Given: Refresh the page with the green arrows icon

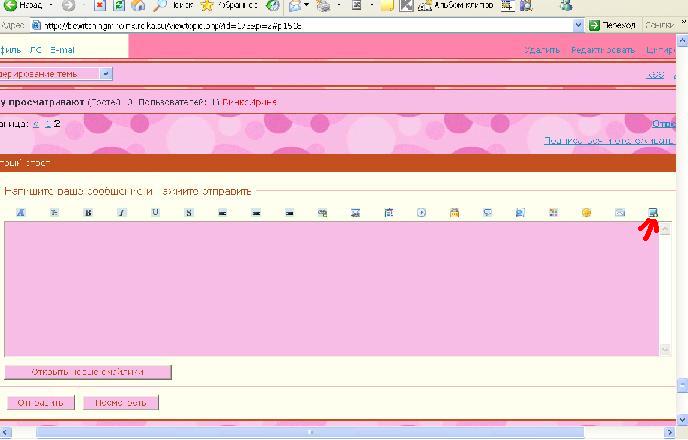Looking at the screenshot, I should coord(118,5).
